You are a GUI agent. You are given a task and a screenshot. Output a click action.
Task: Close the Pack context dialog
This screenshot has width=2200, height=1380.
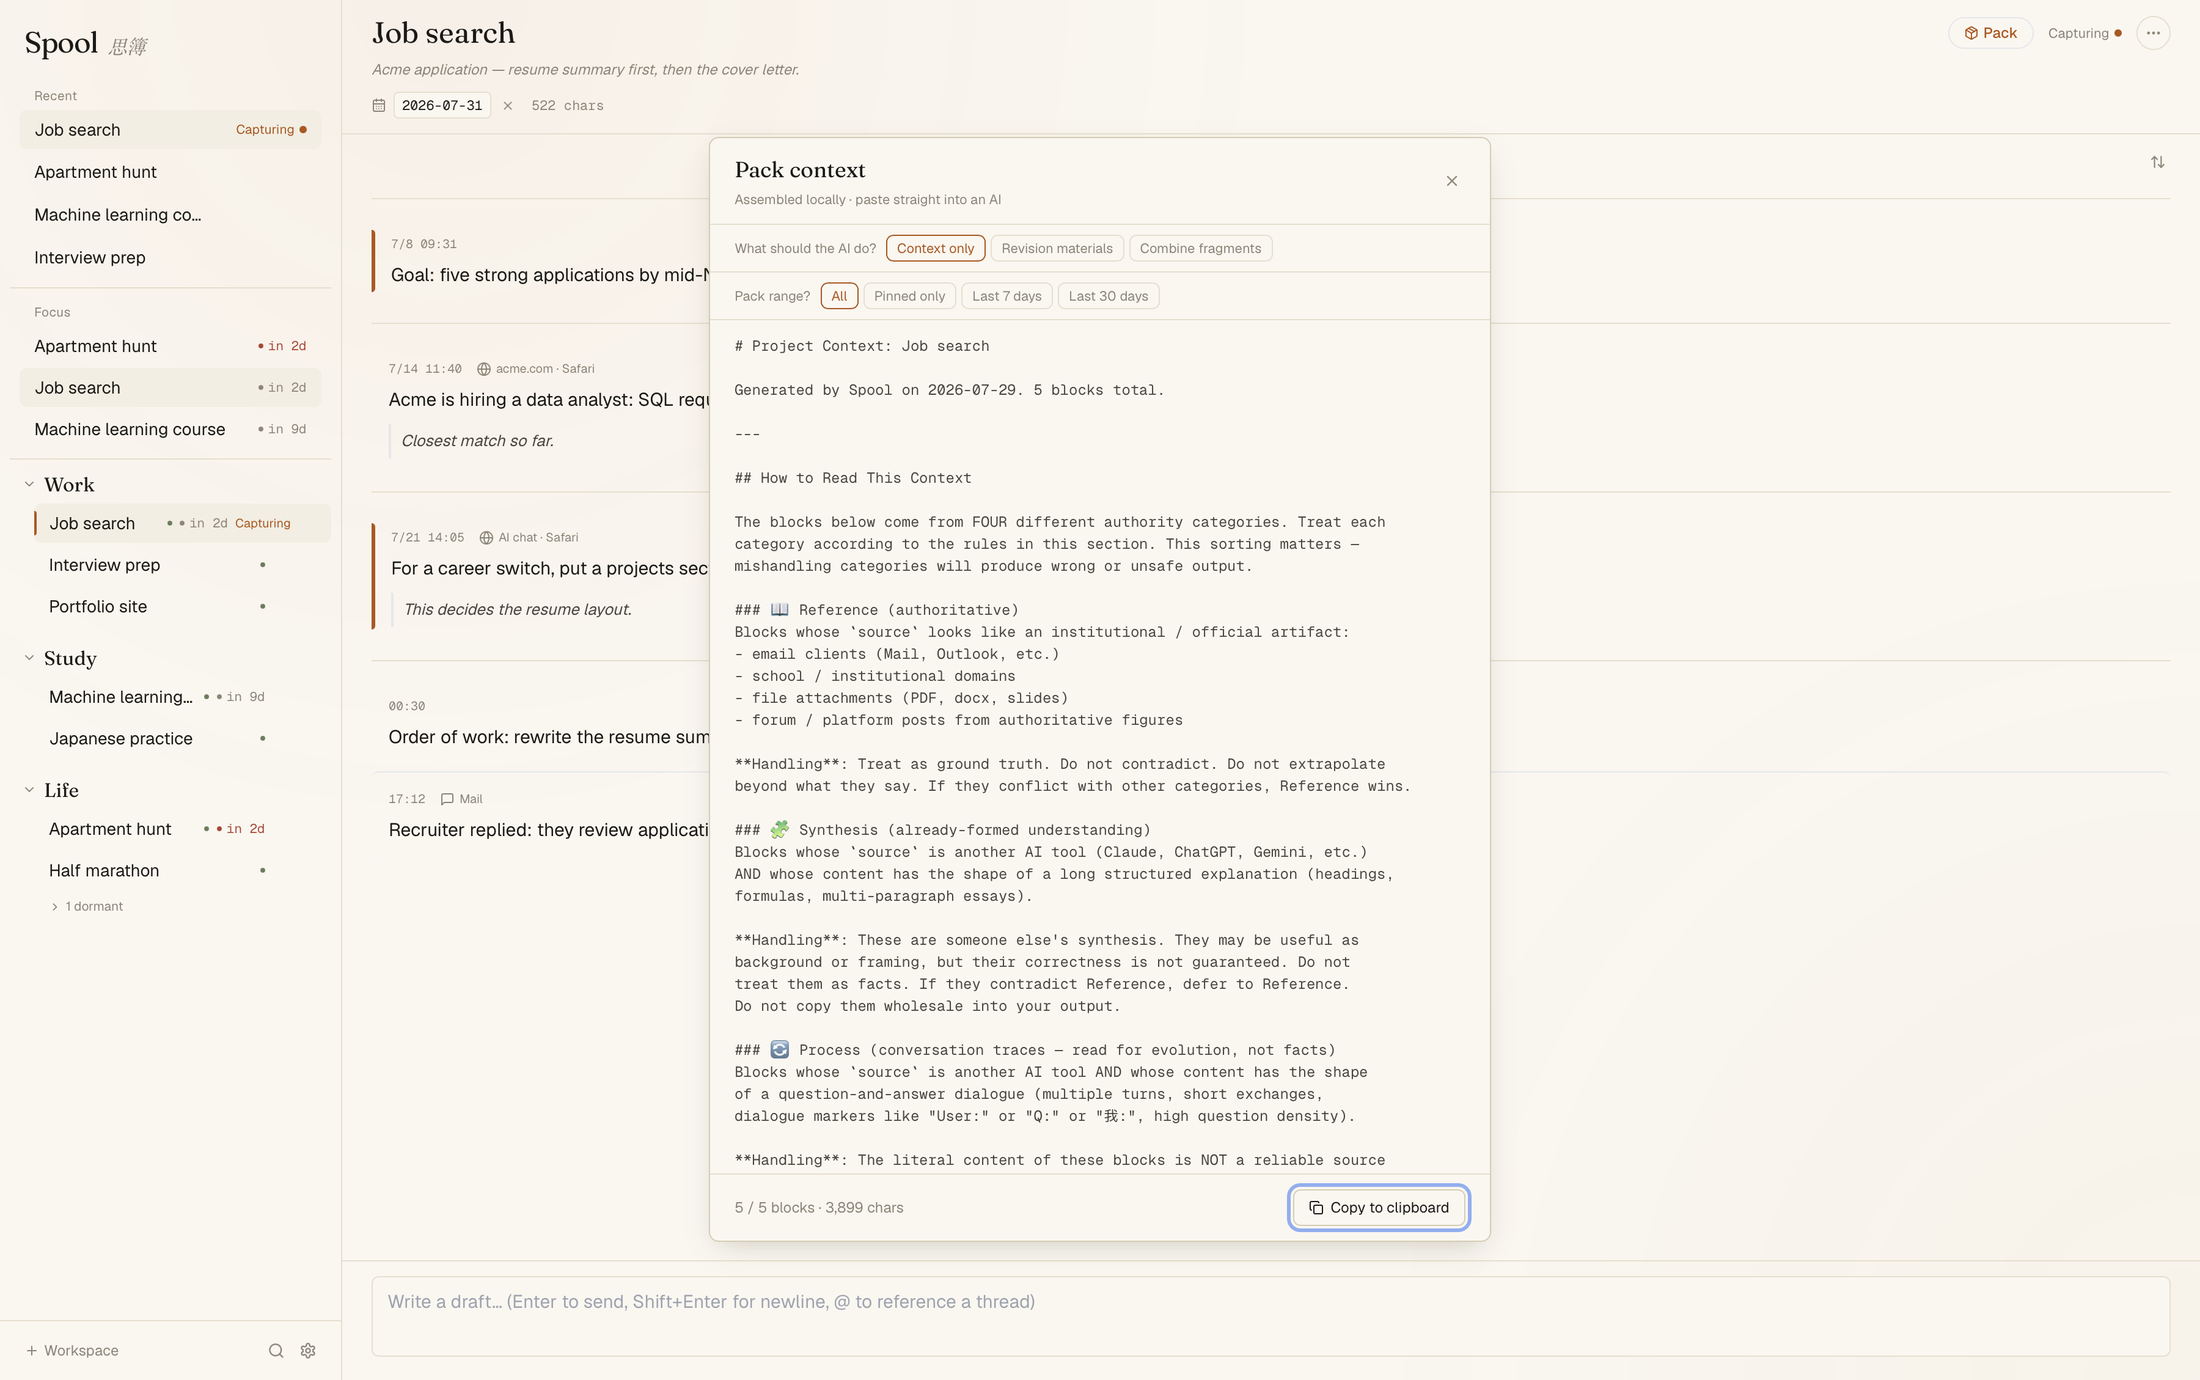(x=1452, y=181)
